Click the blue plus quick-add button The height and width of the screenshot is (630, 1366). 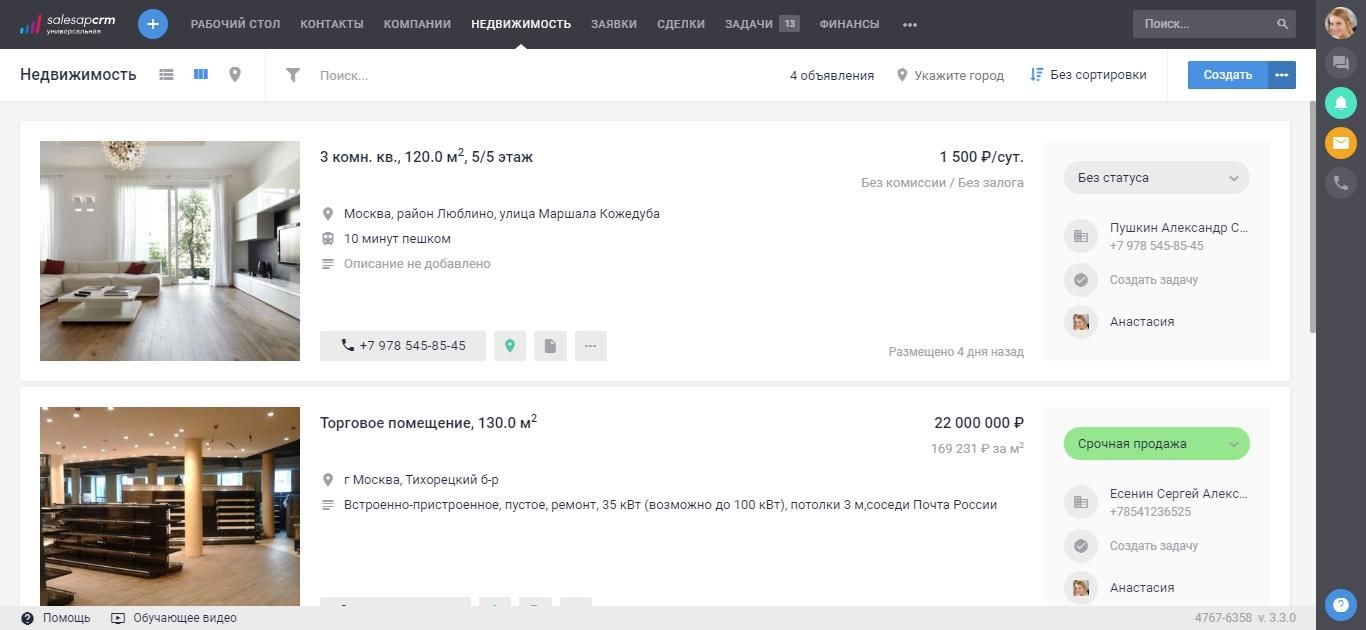[153, 24]
